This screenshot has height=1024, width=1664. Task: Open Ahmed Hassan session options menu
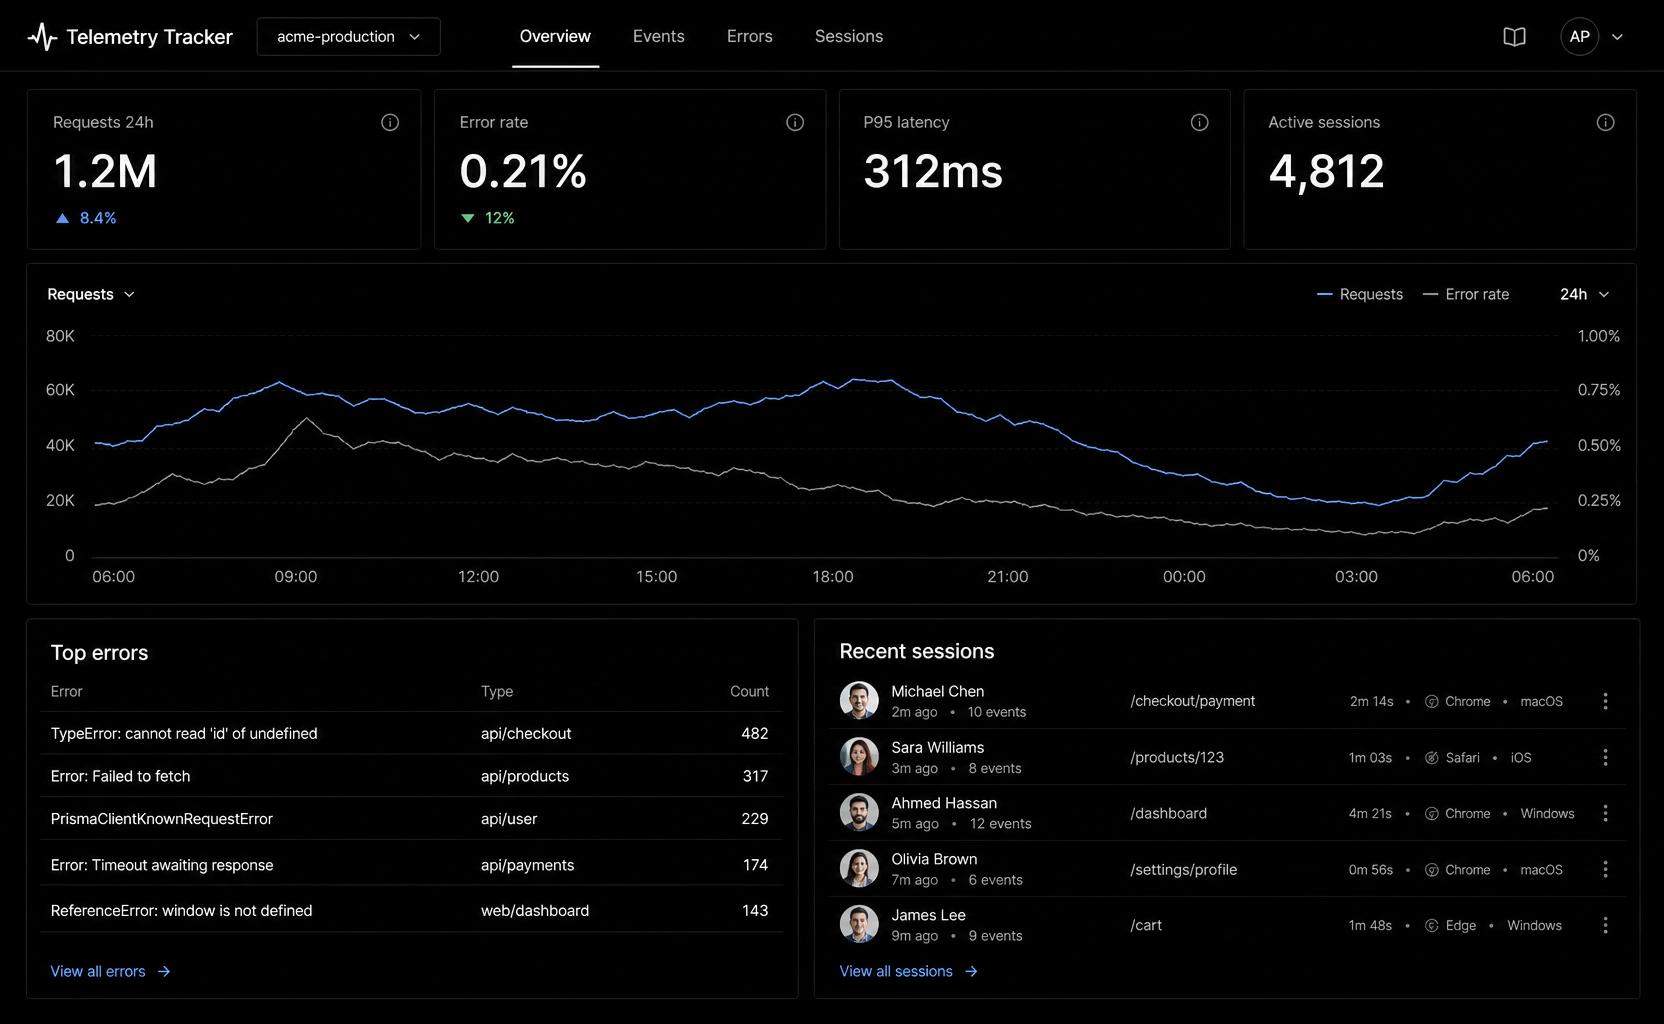(1605, 813)
